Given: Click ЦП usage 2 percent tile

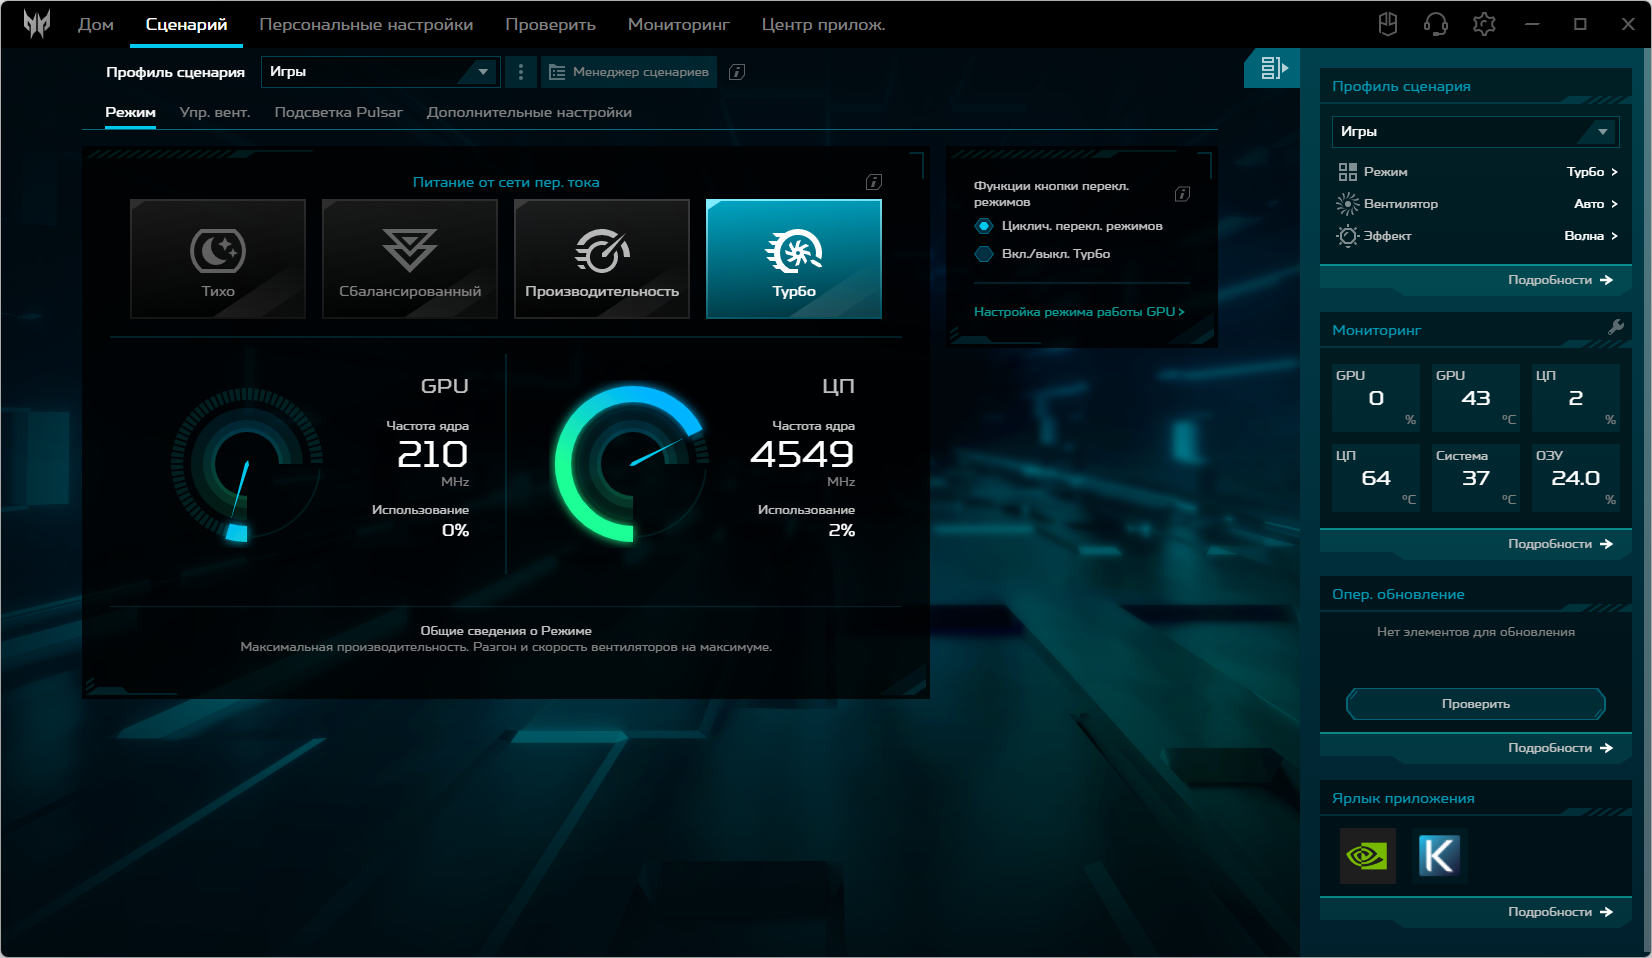Looking at the screenshot, I should (1576, 398).
